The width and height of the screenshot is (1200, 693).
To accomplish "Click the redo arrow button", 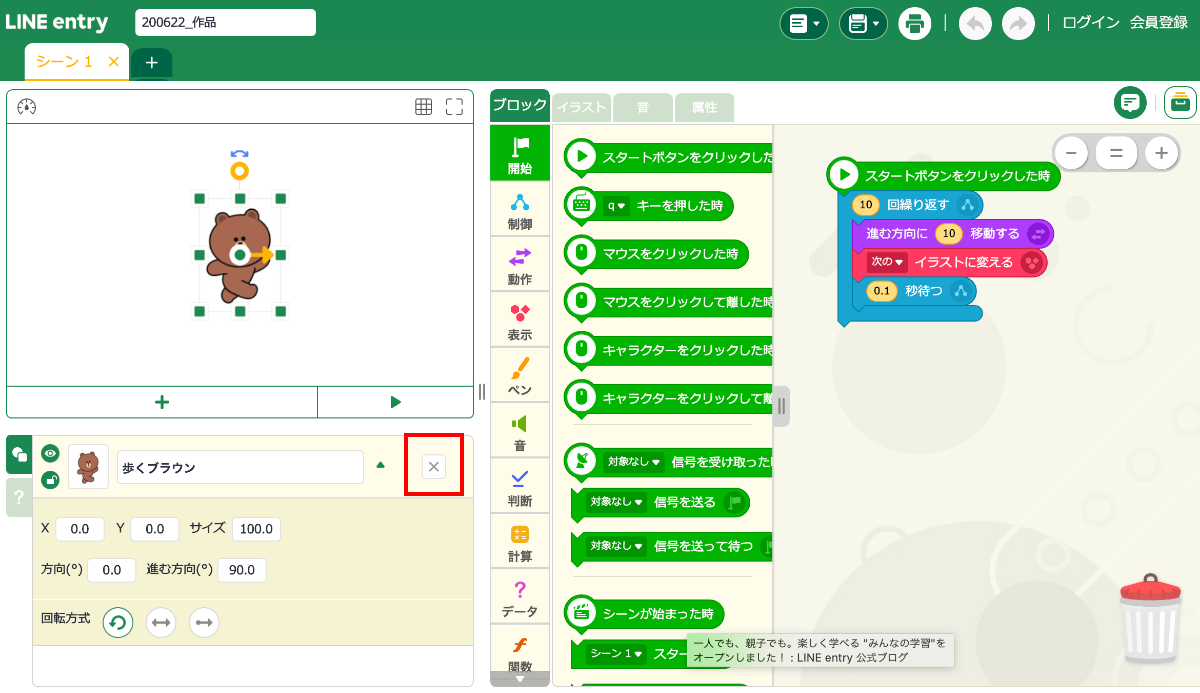I will pyautogui.click(x=1018, y=23).
